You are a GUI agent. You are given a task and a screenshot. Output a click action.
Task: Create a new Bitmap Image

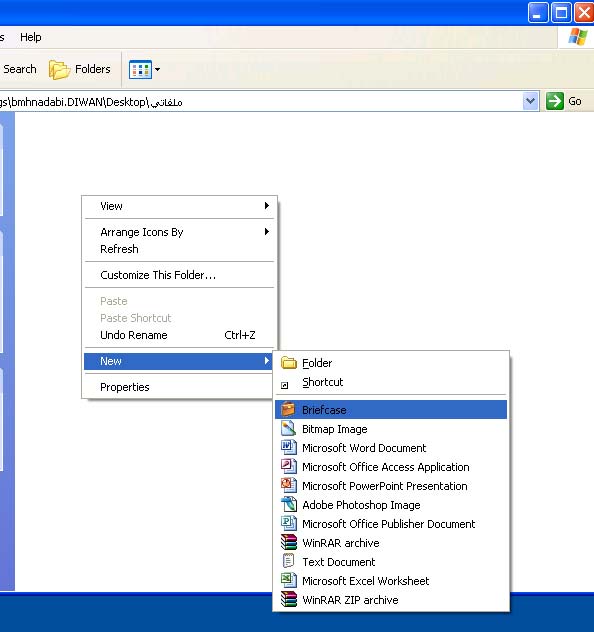(390, 429)
